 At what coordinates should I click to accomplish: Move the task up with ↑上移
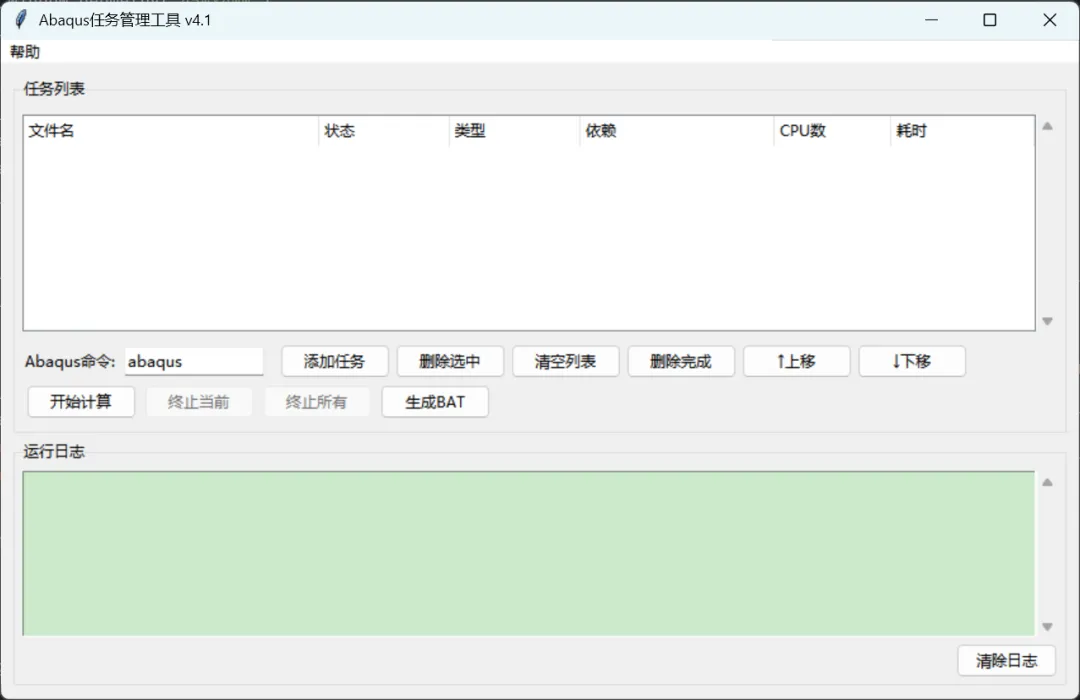coord(796,361)
